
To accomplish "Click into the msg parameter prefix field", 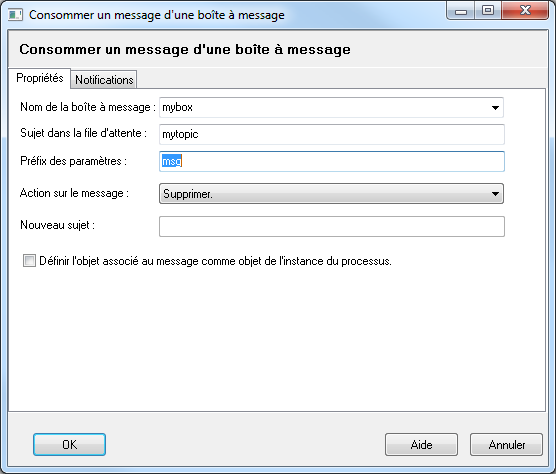I will click(332, 162).
